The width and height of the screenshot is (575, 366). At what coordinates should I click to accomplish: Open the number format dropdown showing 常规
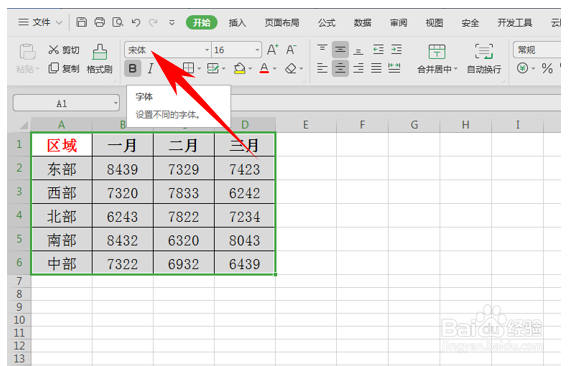click(538, 50)
